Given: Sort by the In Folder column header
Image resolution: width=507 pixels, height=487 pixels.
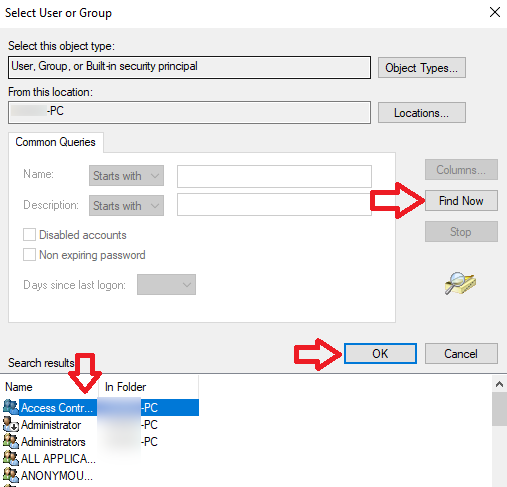Looking at the screenshot, I should coord(149,387).
